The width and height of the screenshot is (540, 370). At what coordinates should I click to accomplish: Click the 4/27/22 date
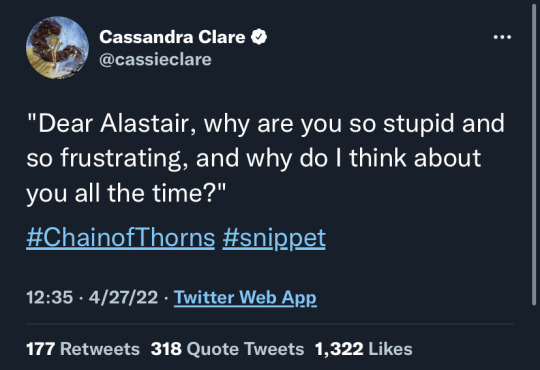coord(123,297)
